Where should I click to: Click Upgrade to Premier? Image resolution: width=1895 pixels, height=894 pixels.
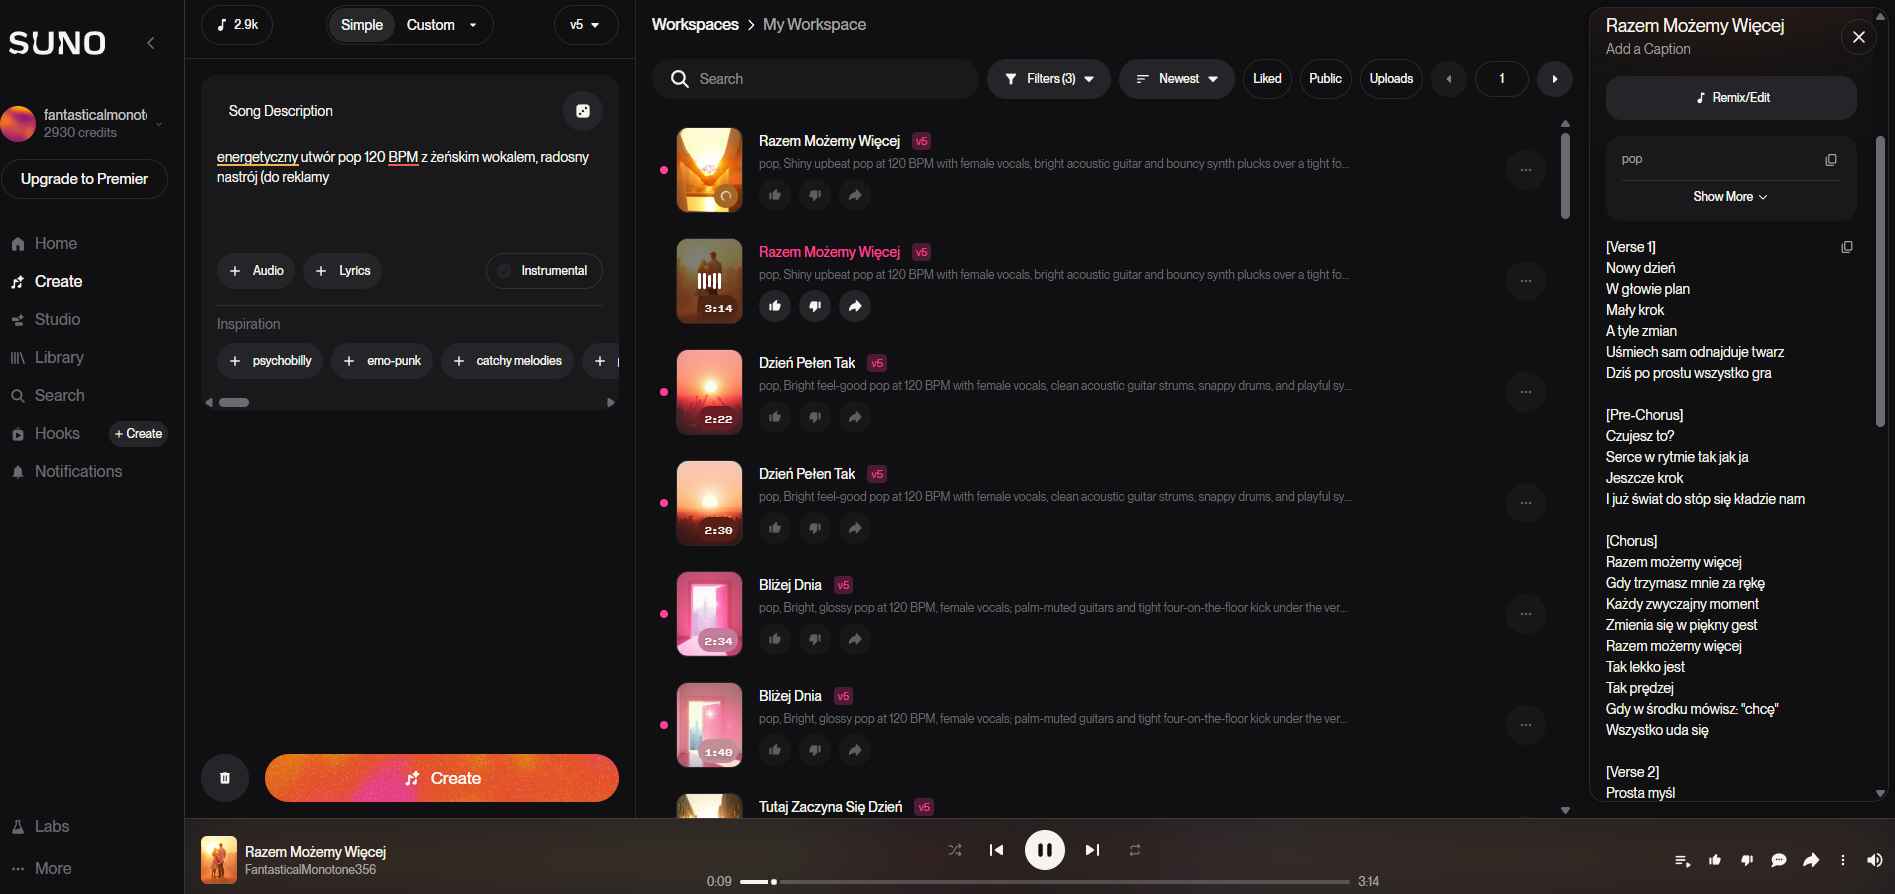(x=84, y=179)
